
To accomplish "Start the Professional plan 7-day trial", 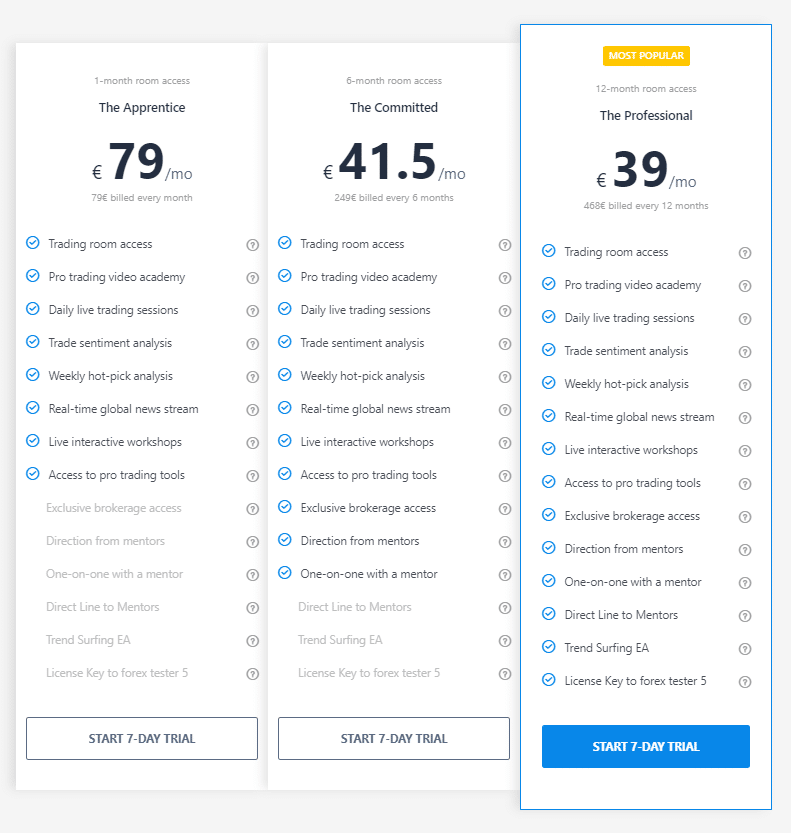I will tap(645, 747).
